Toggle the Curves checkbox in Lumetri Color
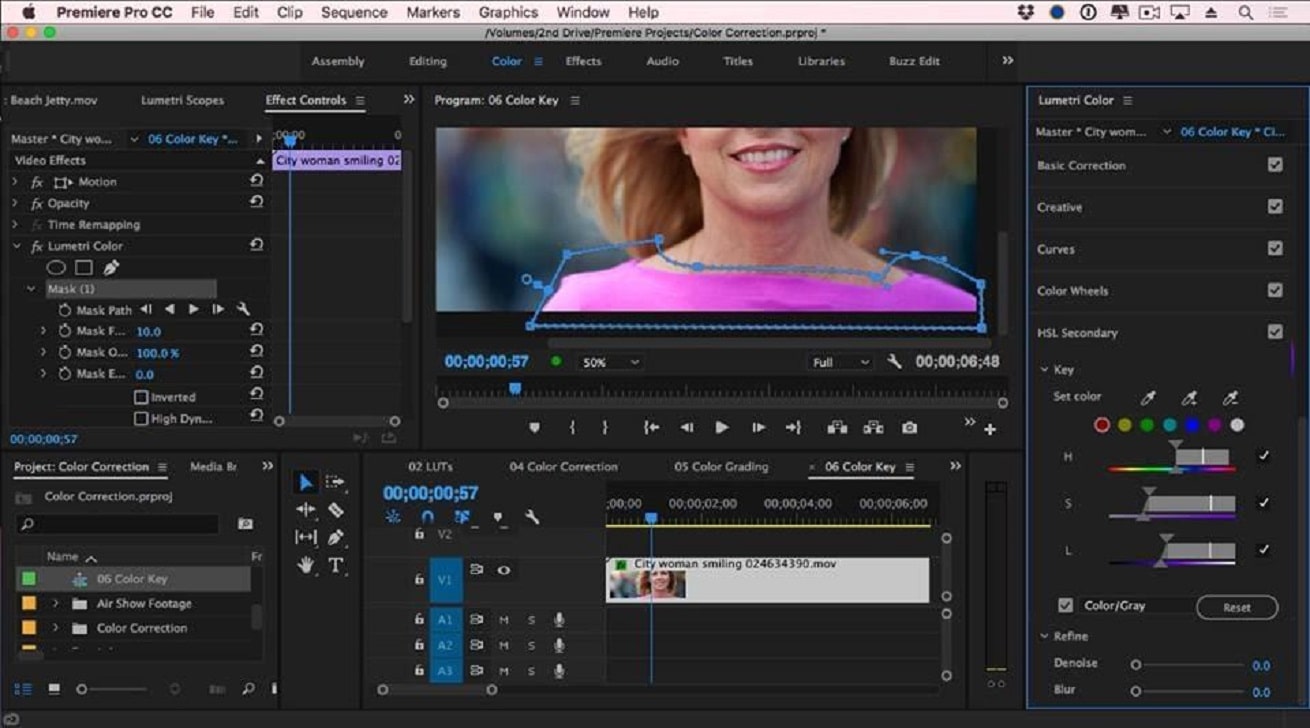 1277,248
